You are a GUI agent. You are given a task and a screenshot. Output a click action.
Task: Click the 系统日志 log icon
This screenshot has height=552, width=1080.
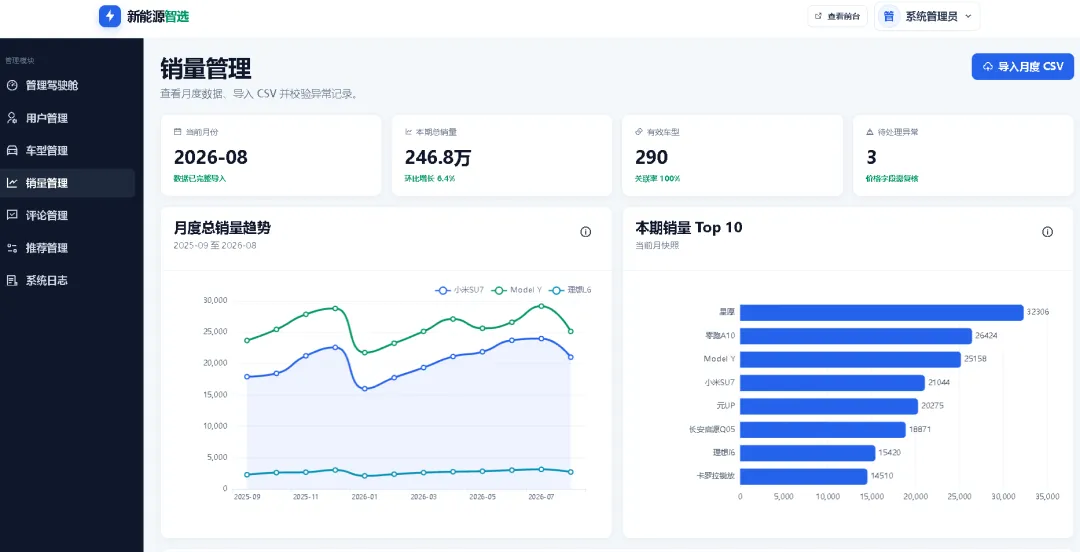tap(12, 280)
